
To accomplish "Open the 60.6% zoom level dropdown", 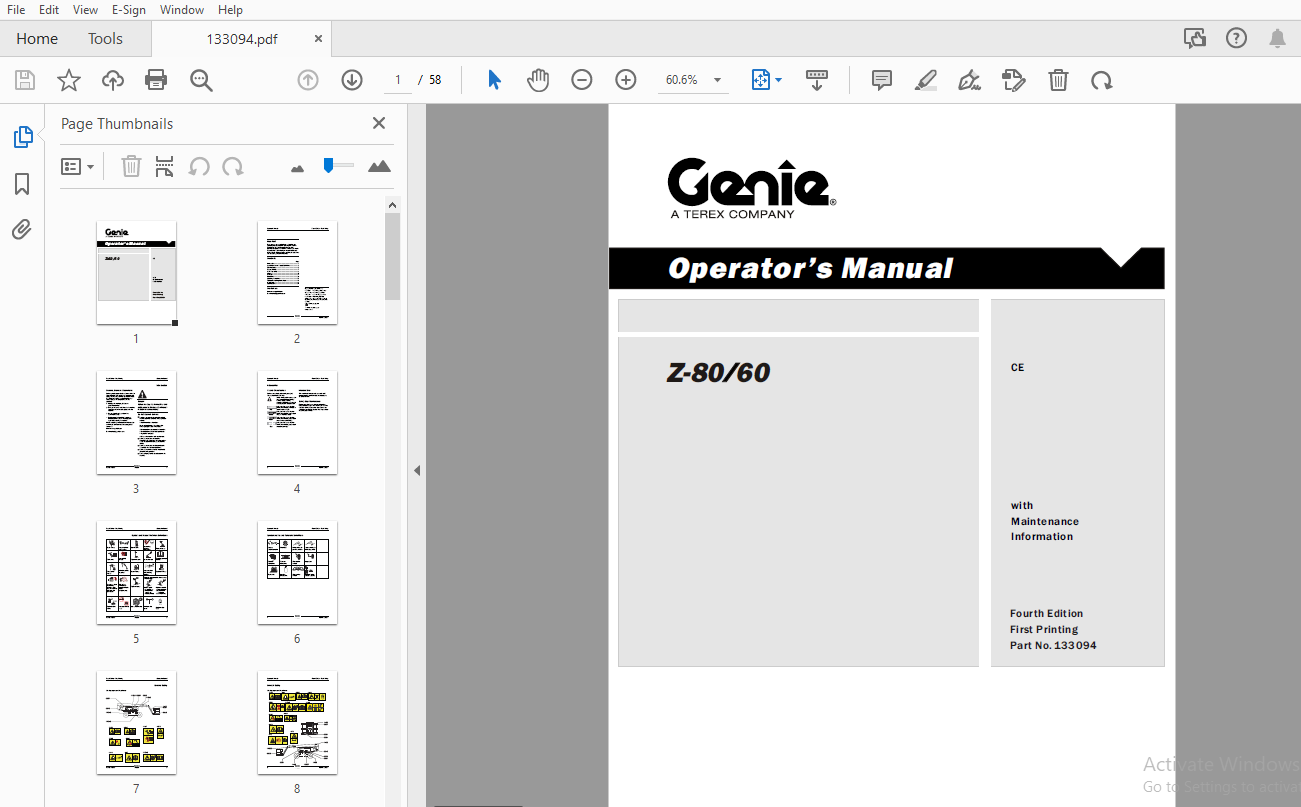I will point(692,80).
